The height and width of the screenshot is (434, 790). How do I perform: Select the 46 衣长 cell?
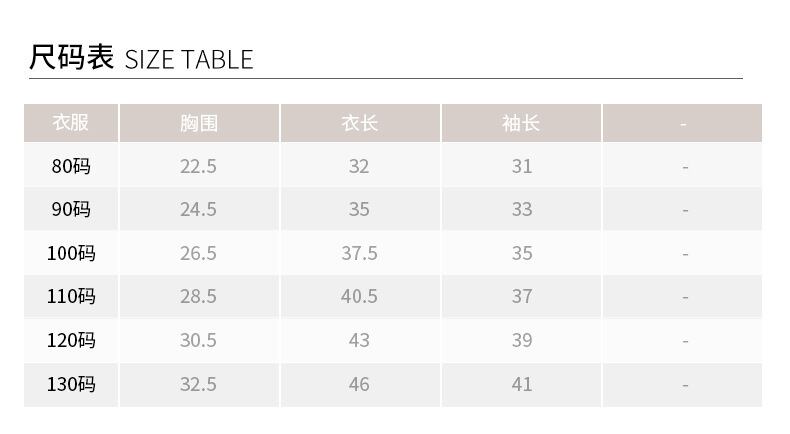pos(359,384)
